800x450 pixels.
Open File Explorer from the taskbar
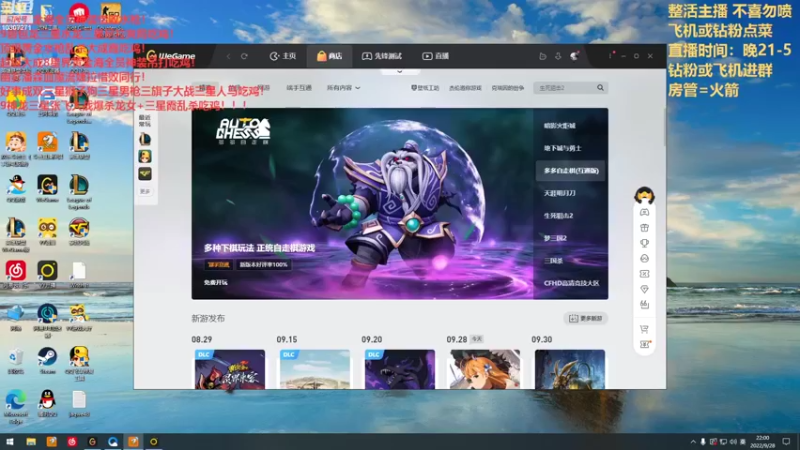coord(31,442)
